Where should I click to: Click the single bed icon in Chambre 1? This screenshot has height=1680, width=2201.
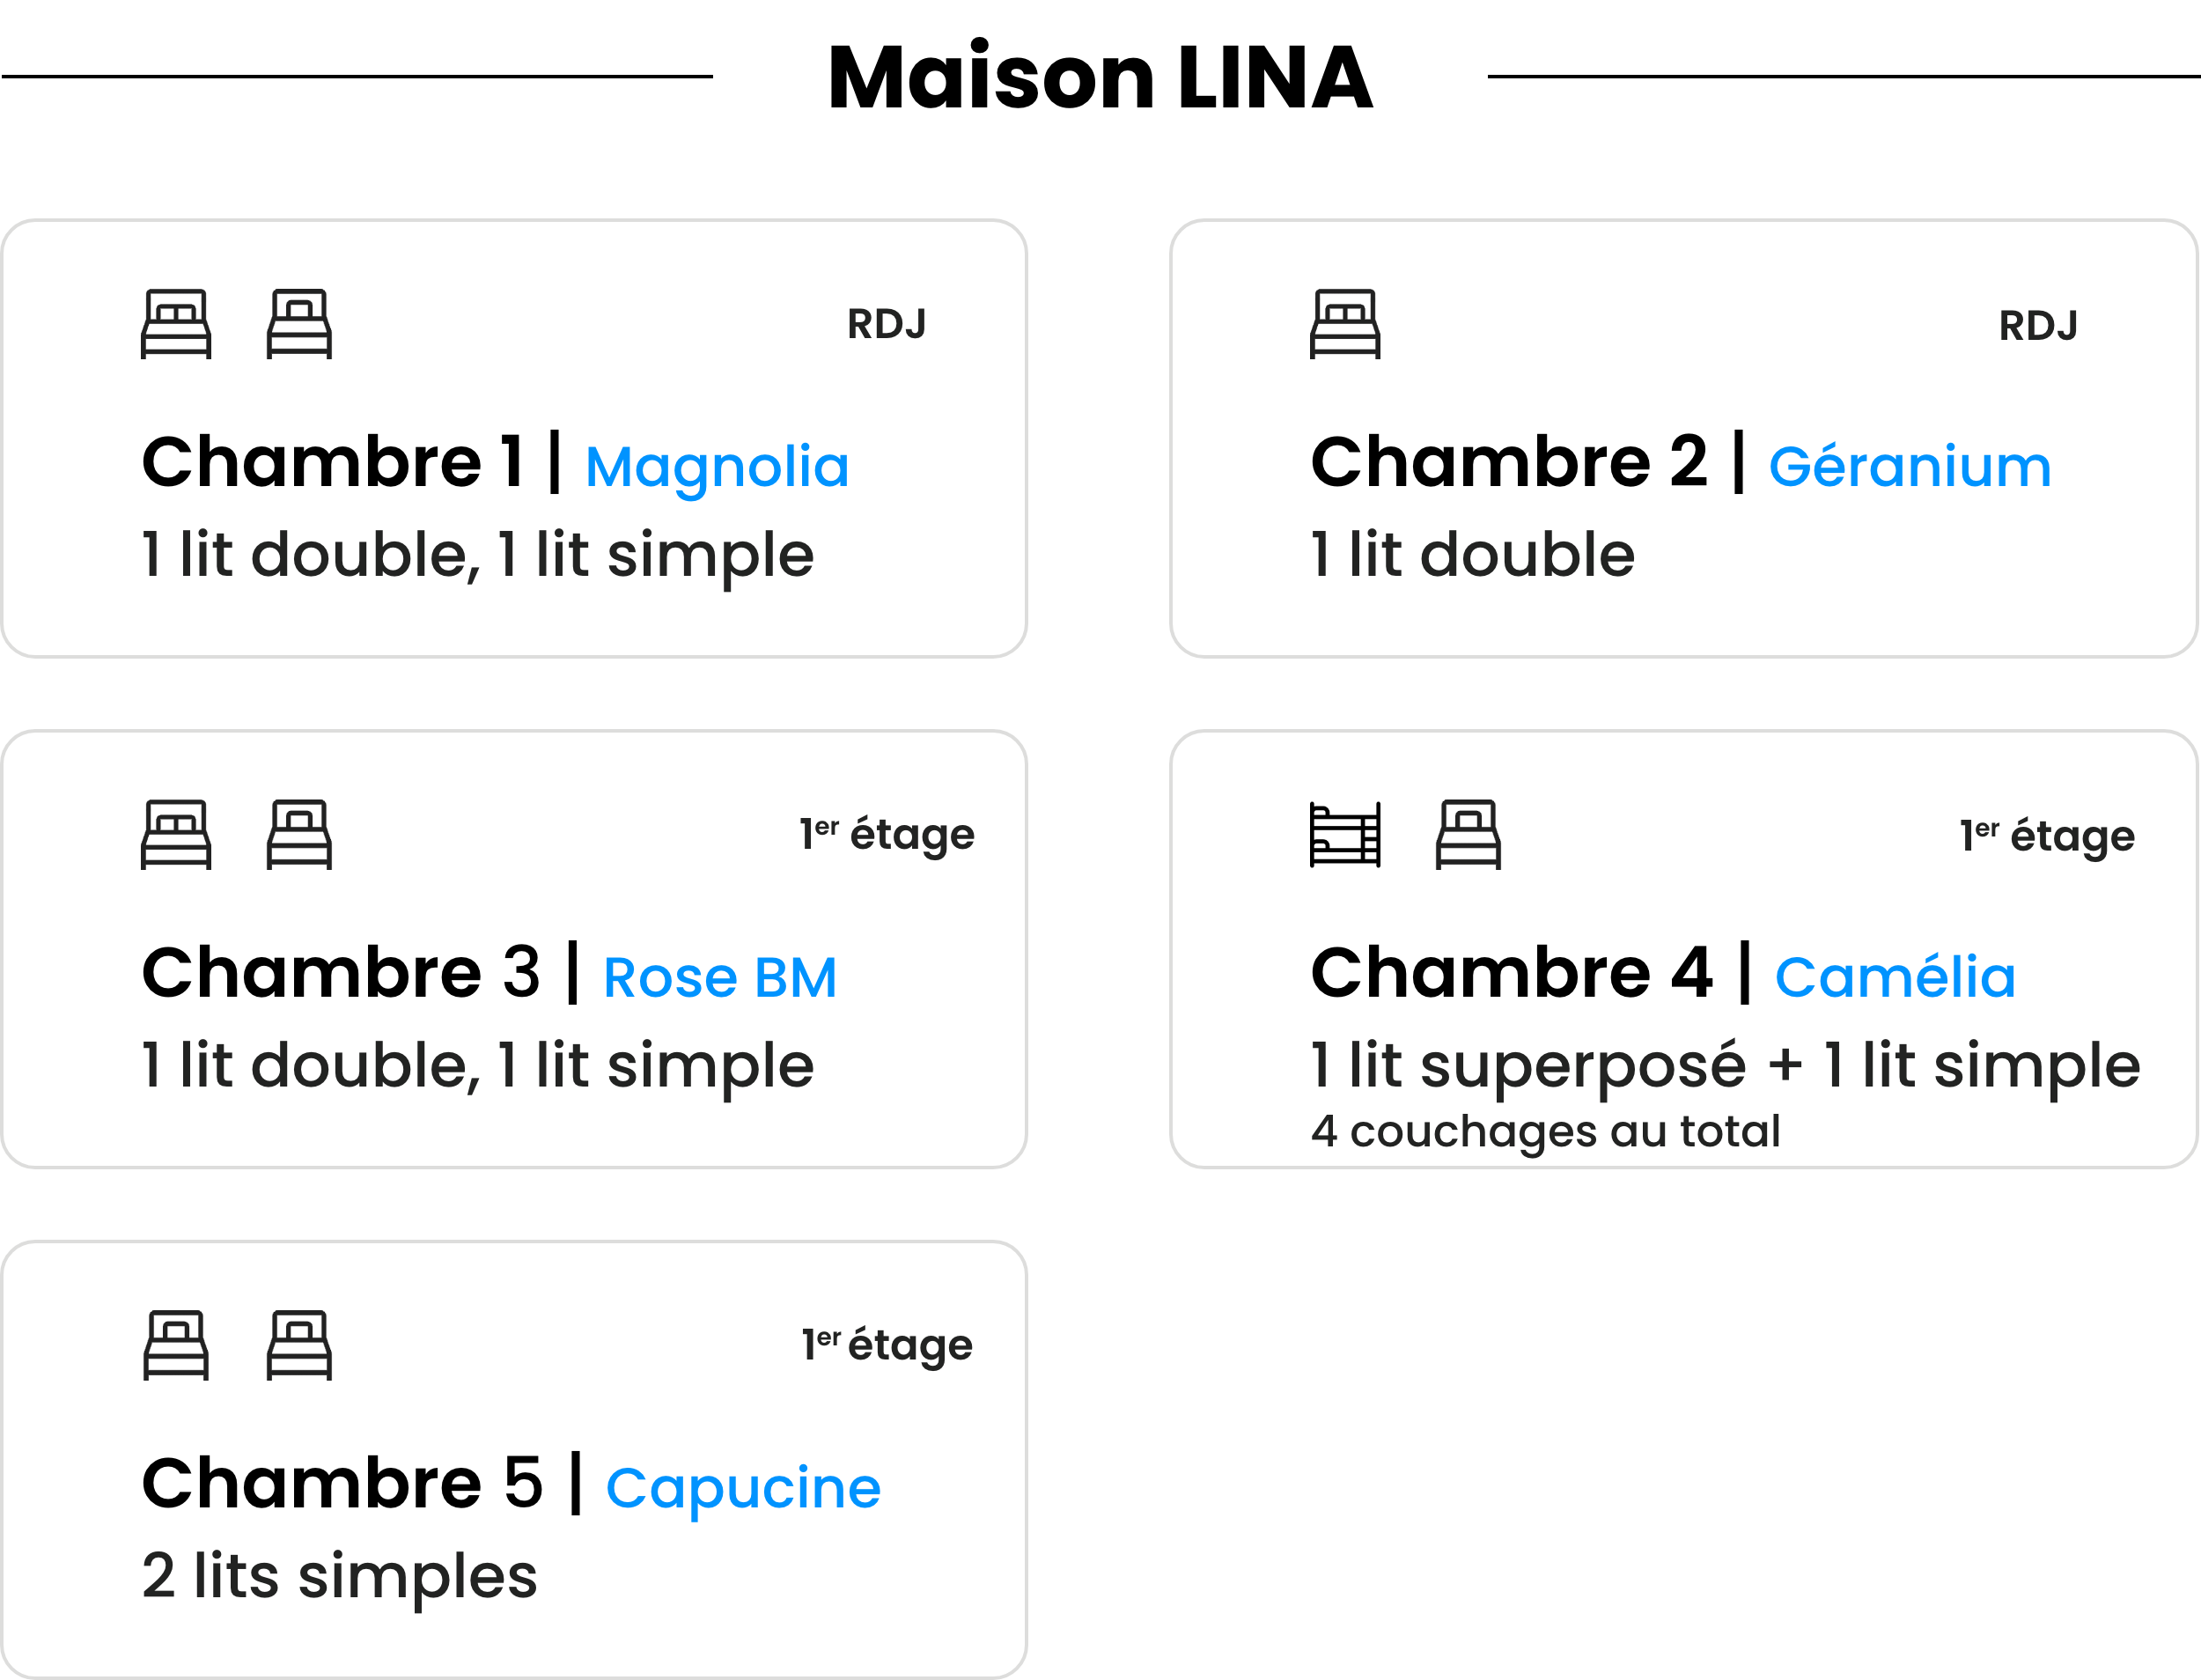[x=299, y=324]
